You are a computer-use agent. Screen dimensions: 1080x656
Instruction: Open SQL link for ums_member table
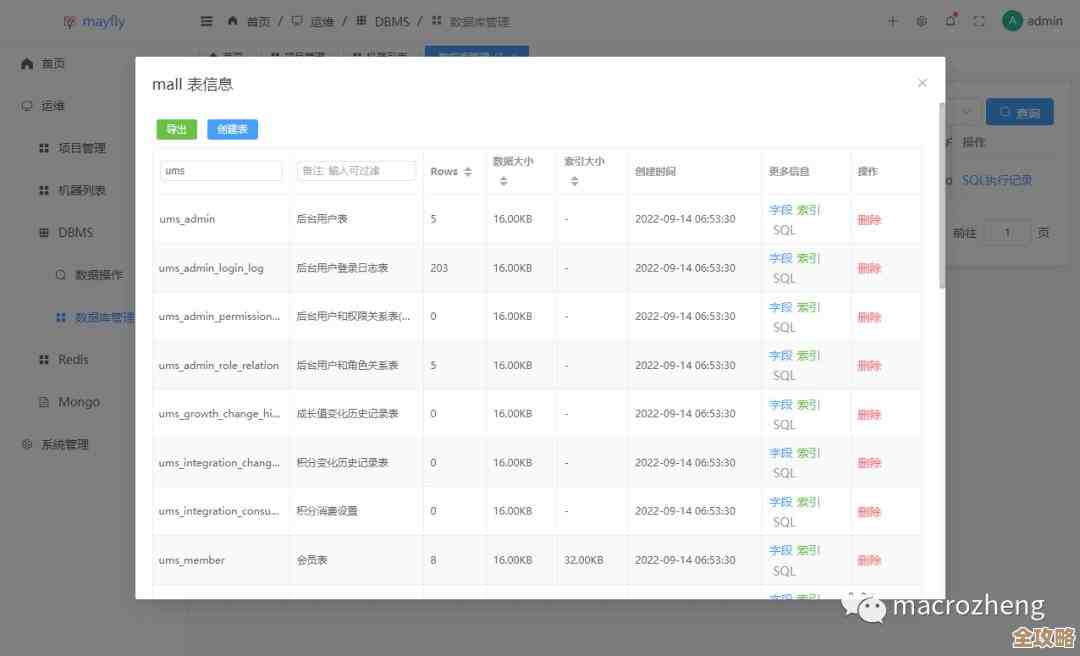pyautogui.click(x=783, y=569)
